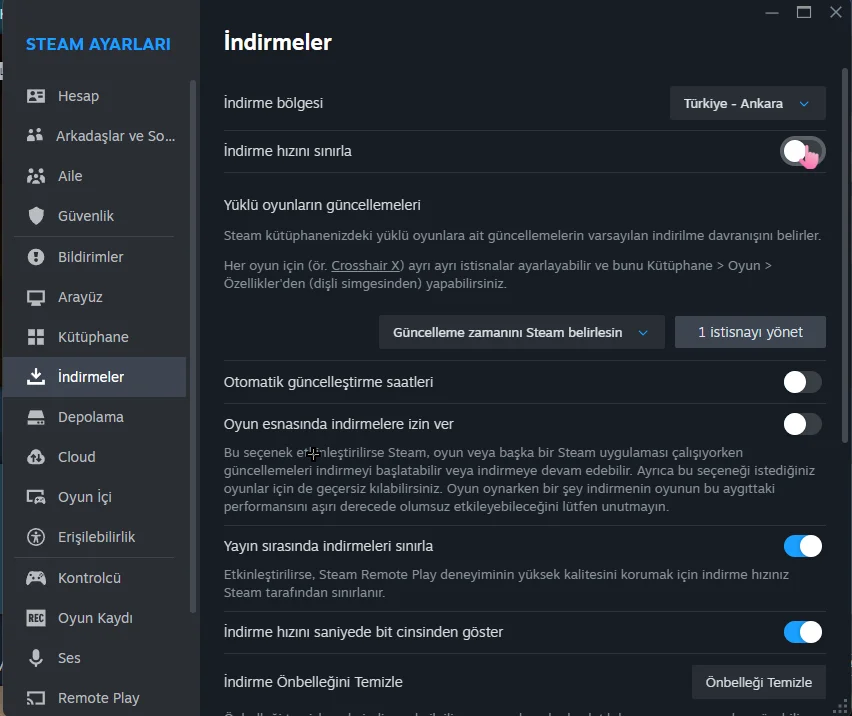
Task: Click the Oyun İçi overlay icon
Action: (x=36, y=497)
